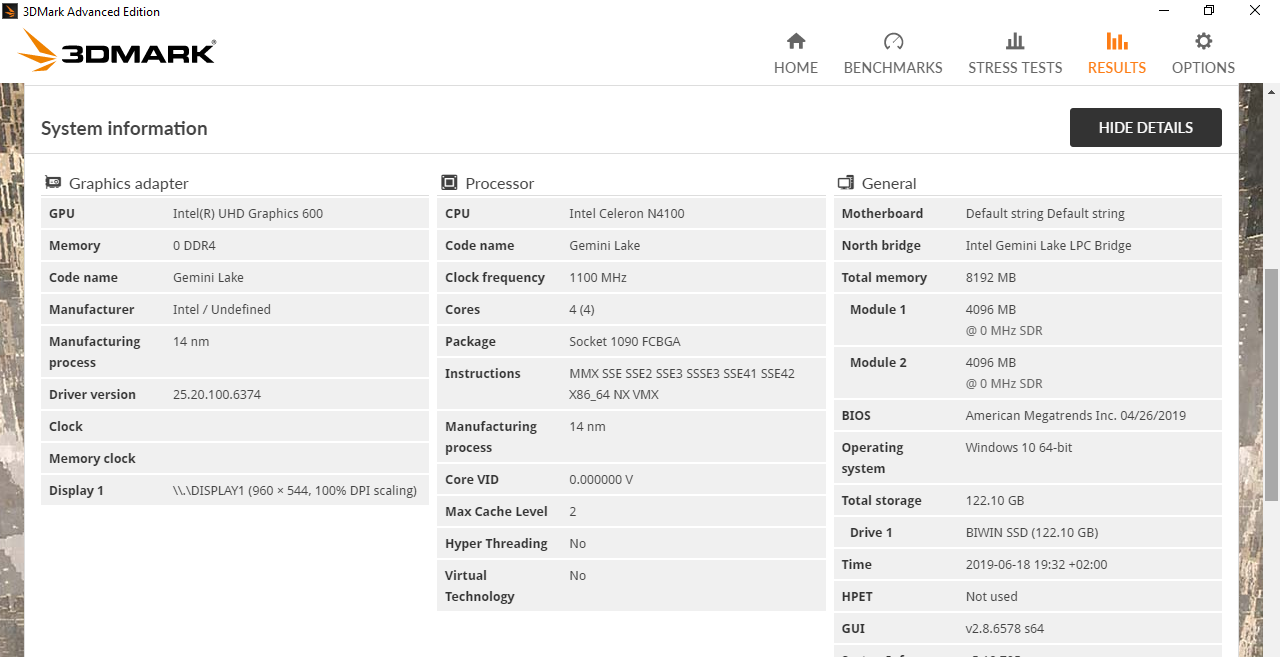Click the HPET Not used value
Image resolution: width=1280 pixels, height=657 pixels.
point(992,596)
